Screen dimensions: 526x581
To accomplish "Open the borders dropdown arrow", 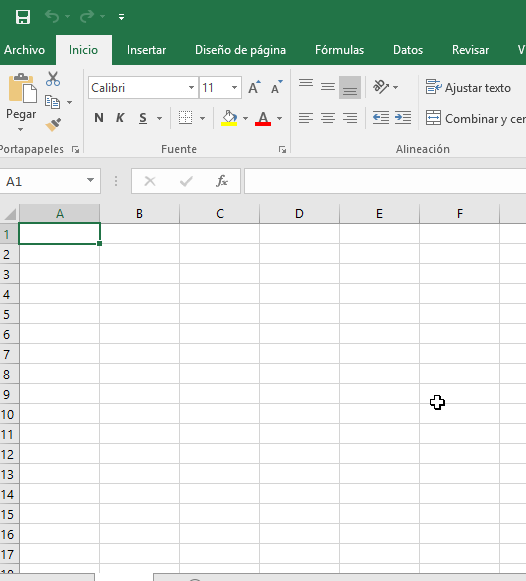I will pos(202,119).
